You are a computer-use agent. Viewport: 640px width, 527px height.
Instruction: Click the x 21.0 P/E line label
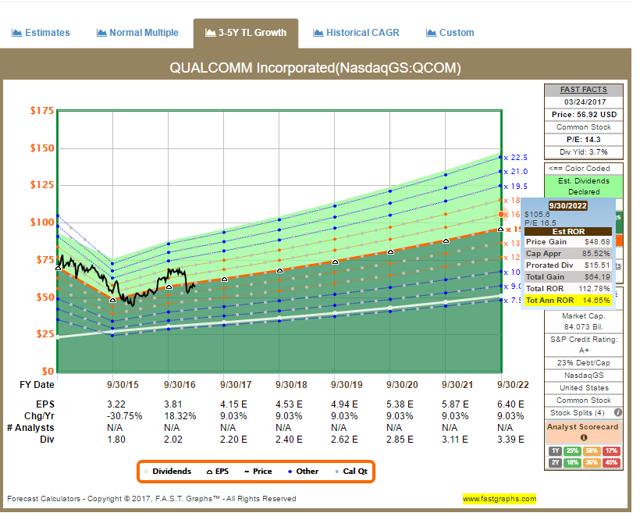coord(516,172)
